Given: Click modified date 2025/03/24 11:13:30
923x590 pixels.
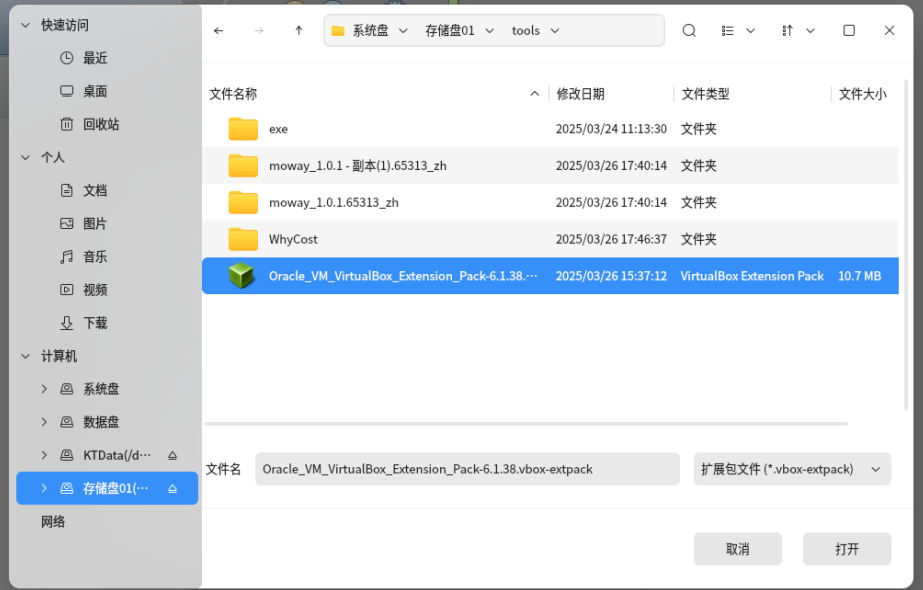Looking at the screenshot, I should (x=611, y=129).
